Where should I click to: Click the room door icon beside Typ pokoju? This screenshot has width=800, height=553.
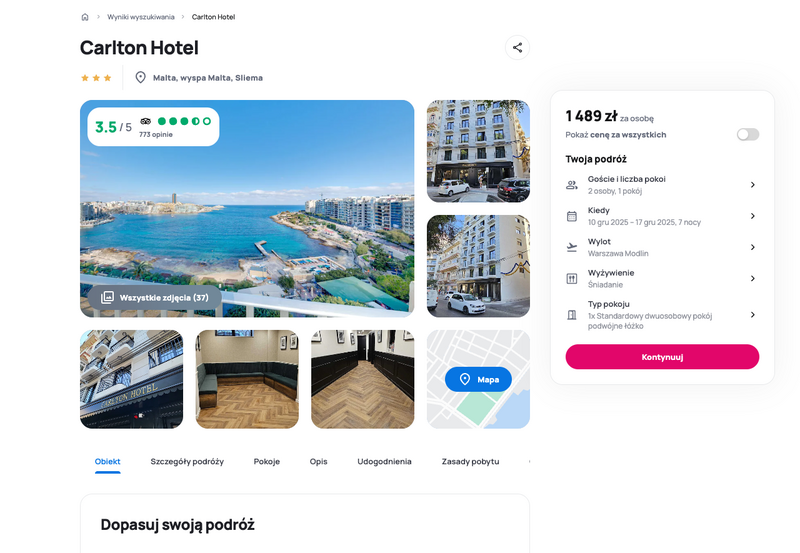point(572,315)
